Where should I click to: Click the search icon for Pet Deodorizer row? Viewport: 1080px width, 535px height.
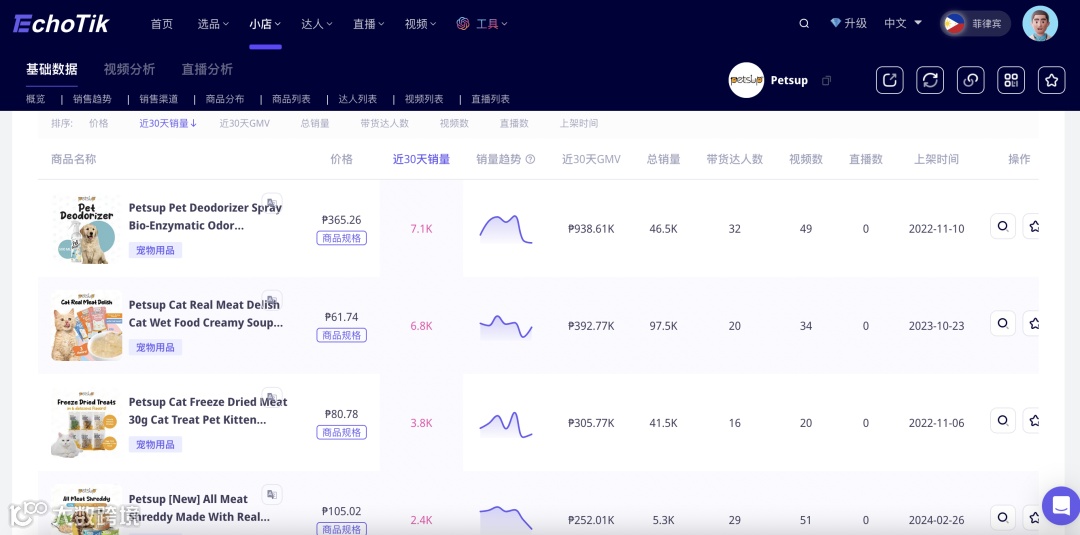tap(1003, 226)
